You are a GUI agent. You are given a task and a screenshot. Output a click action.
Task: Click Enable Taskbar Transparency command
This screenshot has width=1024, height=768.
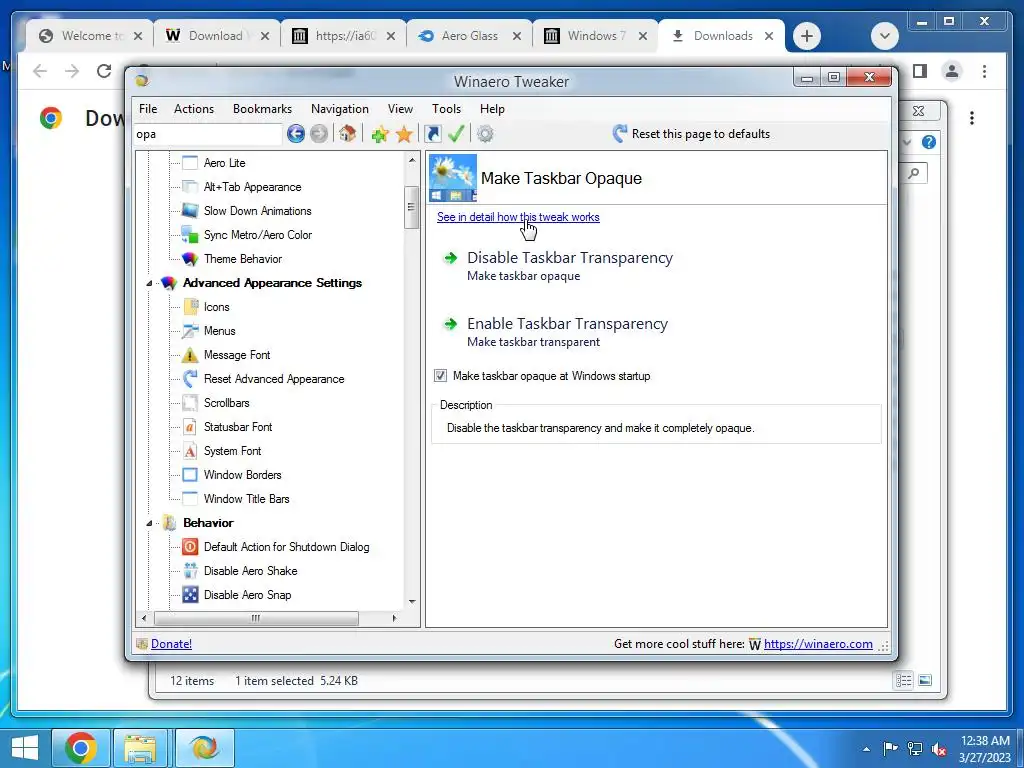coord(568,324)
